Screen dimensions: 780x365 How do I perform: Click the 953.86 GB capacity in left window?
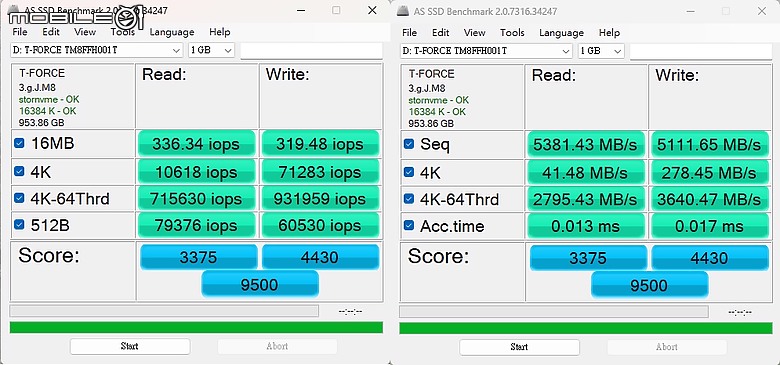(x=41, y=122)
